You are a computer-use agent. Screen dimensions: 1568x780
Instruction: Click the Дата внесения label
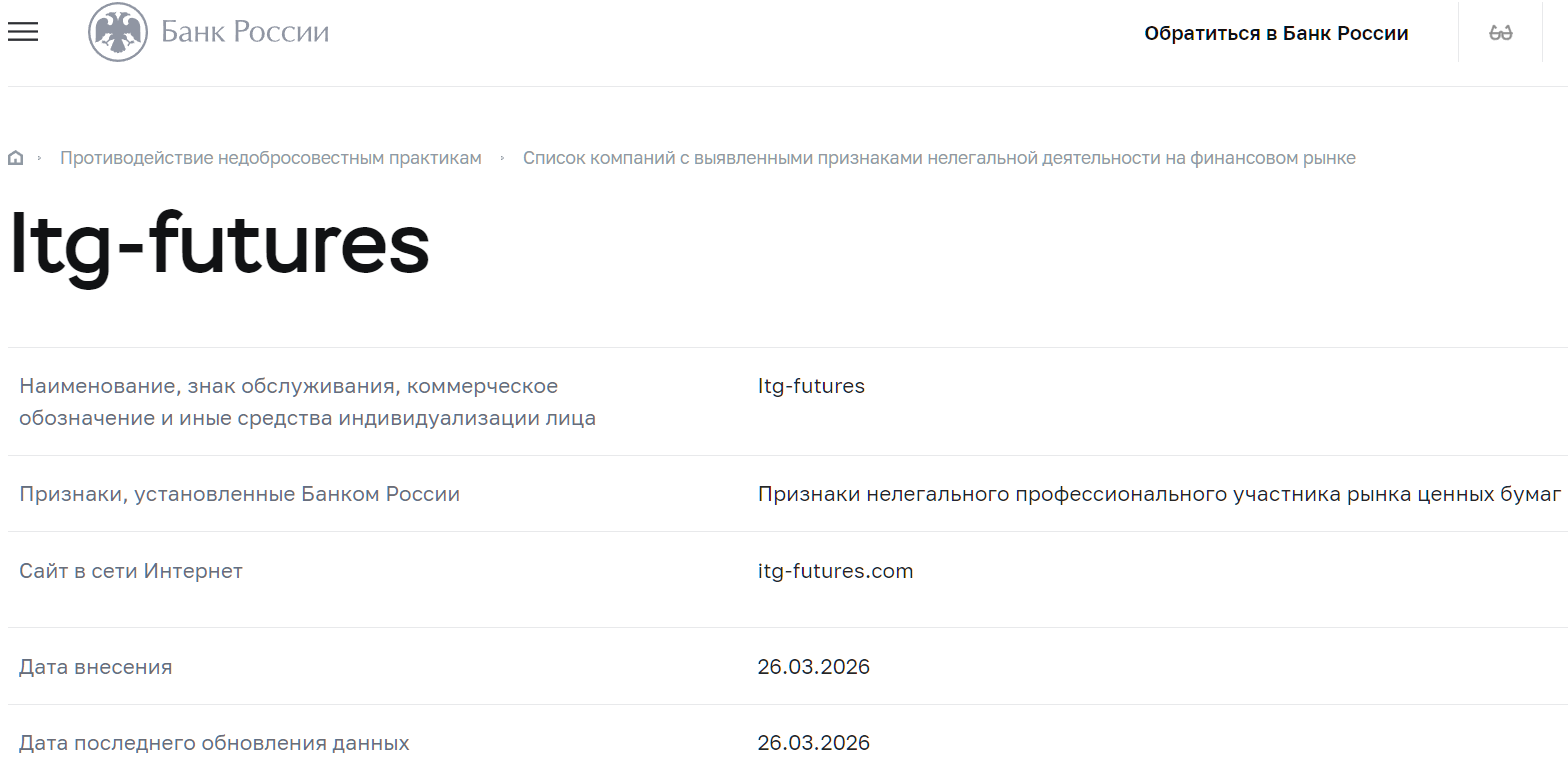click(95, 667)
